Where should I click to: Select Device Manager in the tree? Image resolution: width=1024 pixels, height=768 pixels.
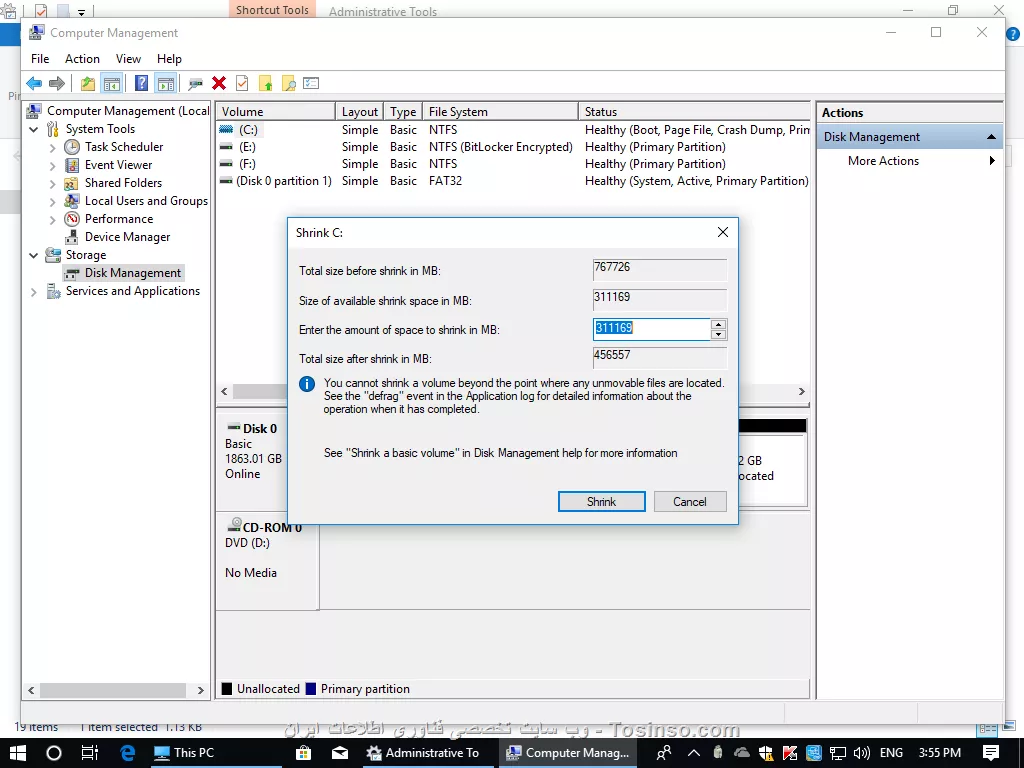pos(127,237)
